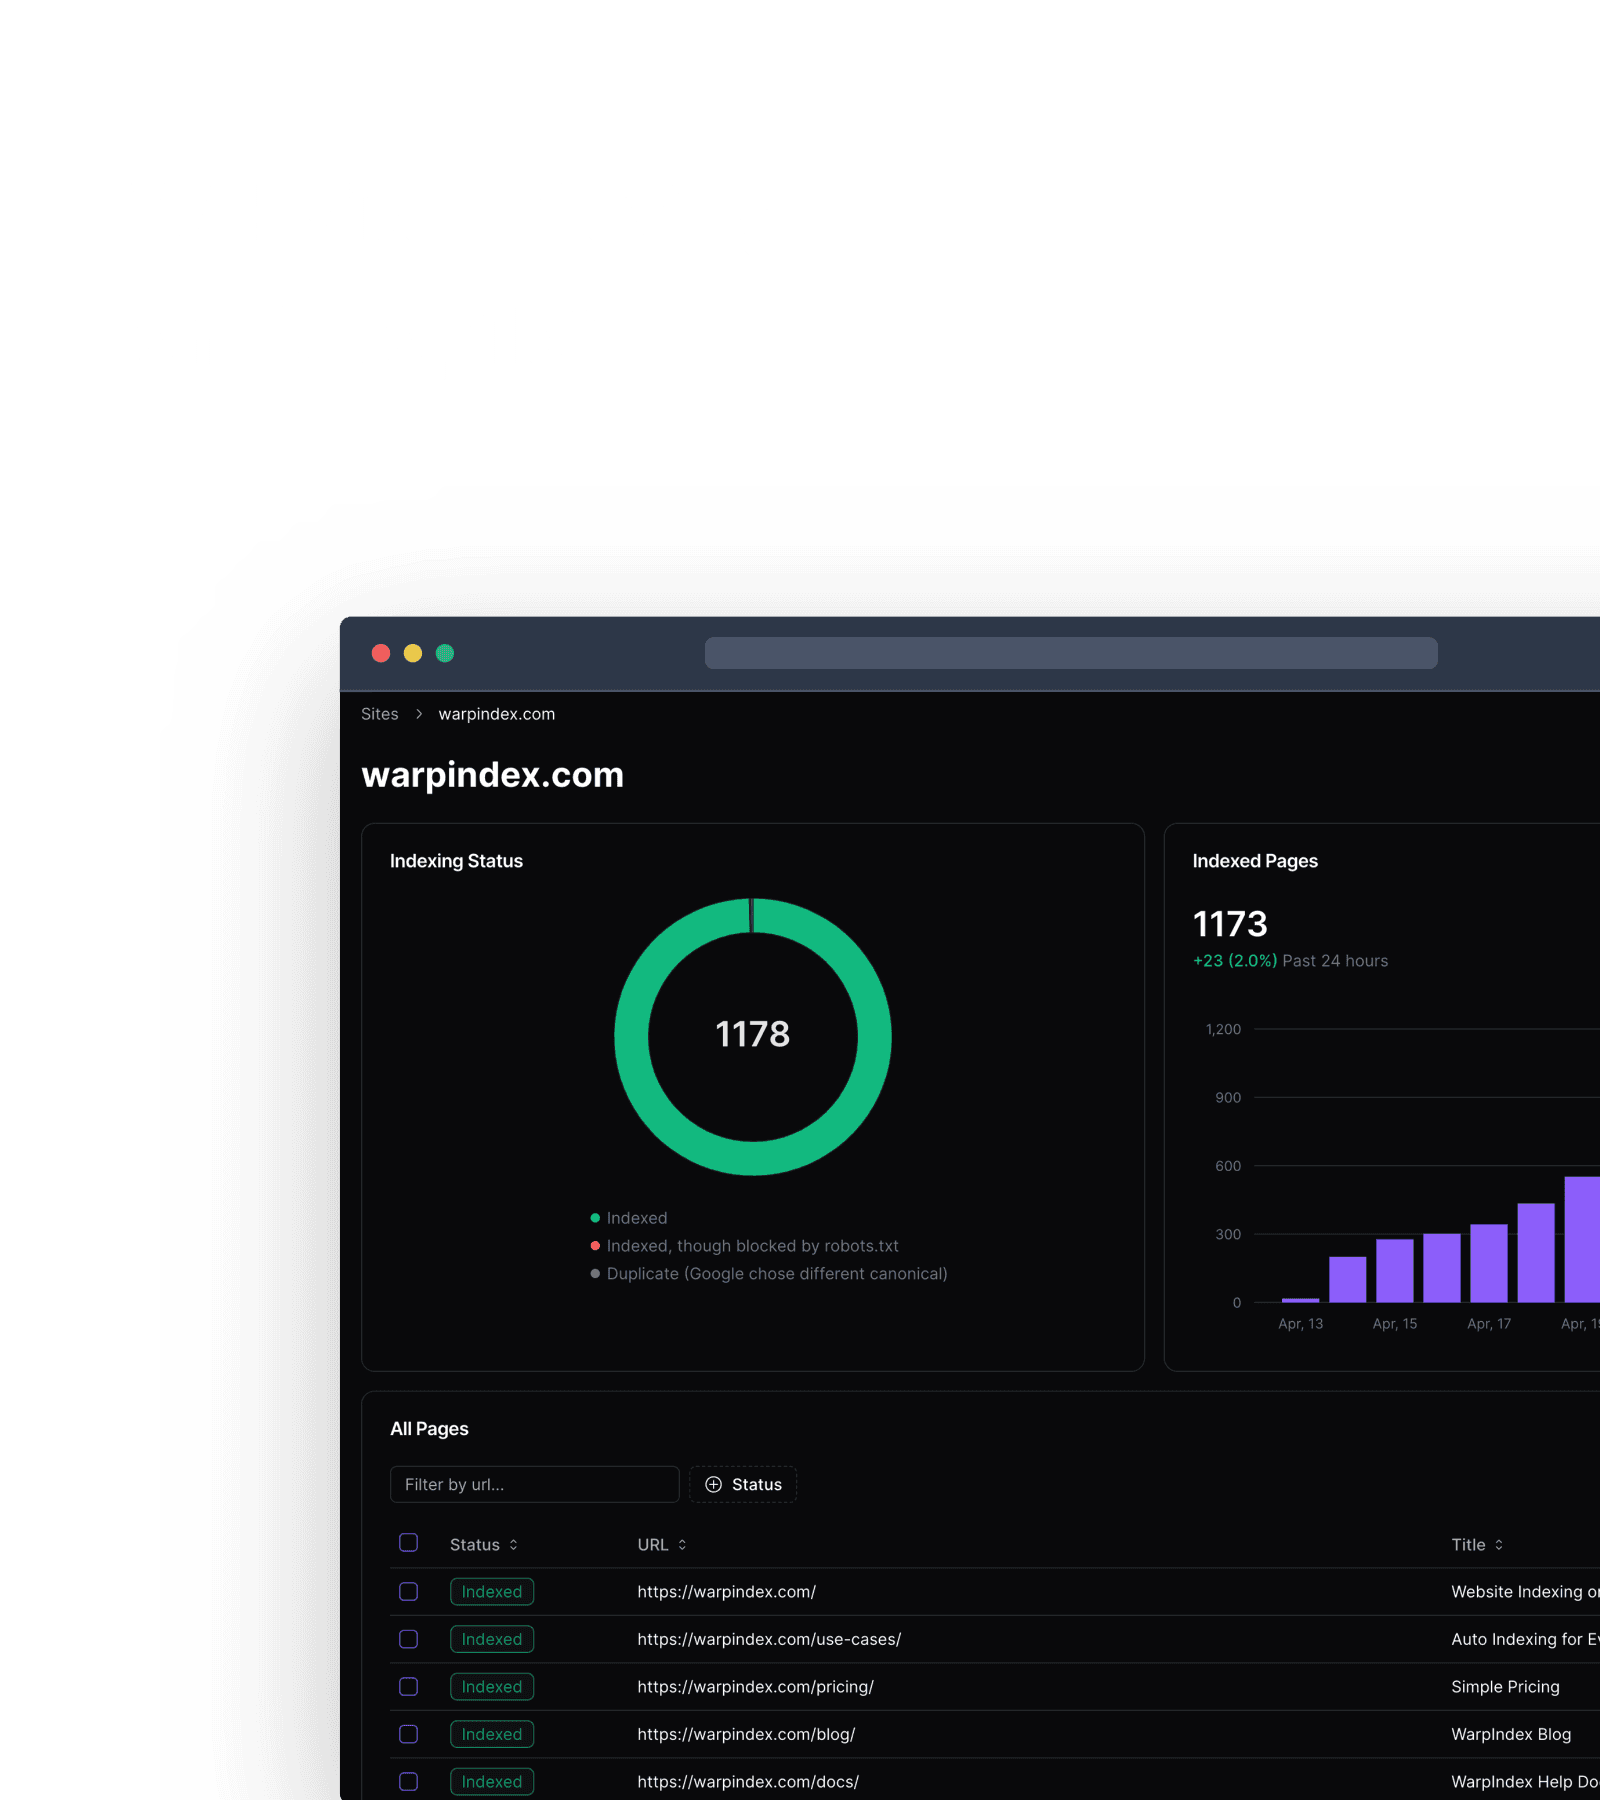The width and height of the screenshot is (1600, 1800).
Task: Sort table by Title column
Action: [x=1477, y=1545]
